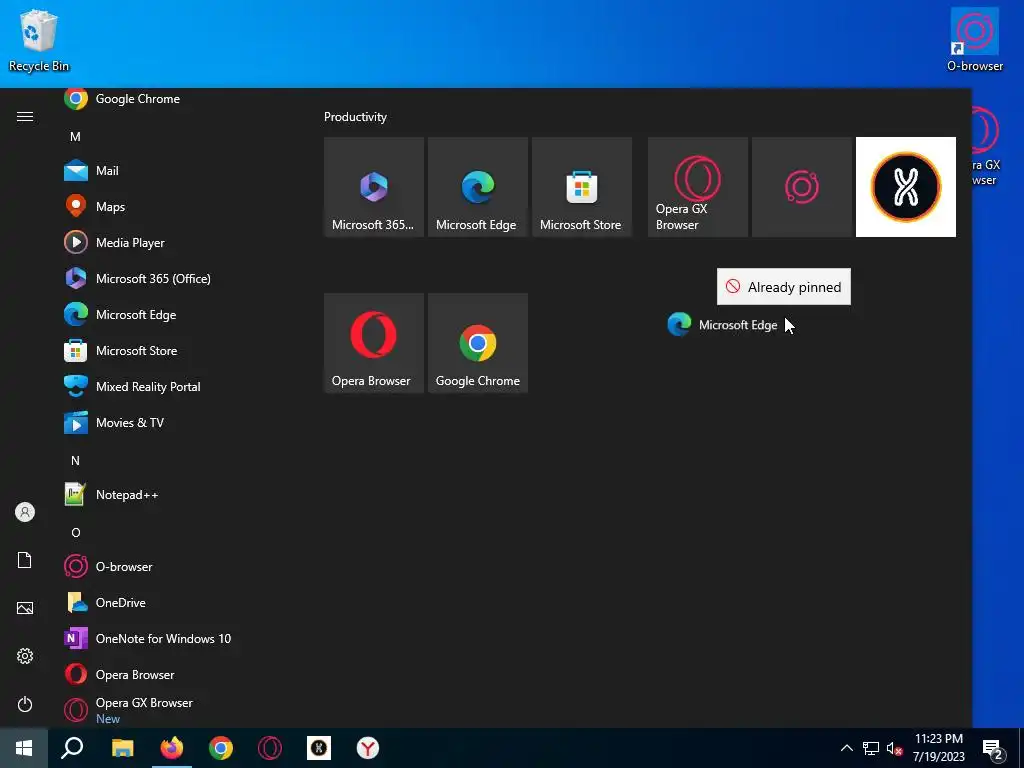The image size is (1024, 768).
Task: Click the Power button in Start
Action: pyautogui.click(x=25, y=704)
